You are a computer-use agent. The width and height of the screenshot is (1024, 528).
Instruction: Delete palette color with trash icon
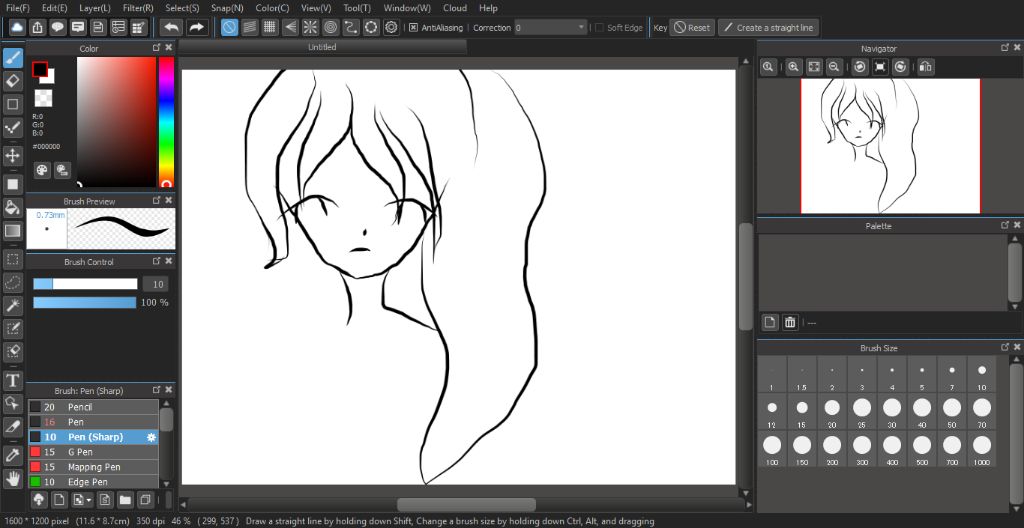coord(790,322)
